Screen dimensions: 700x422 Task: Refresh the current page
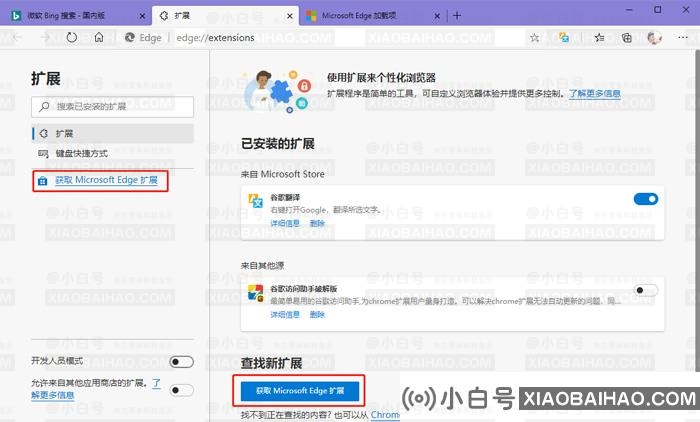71,38
